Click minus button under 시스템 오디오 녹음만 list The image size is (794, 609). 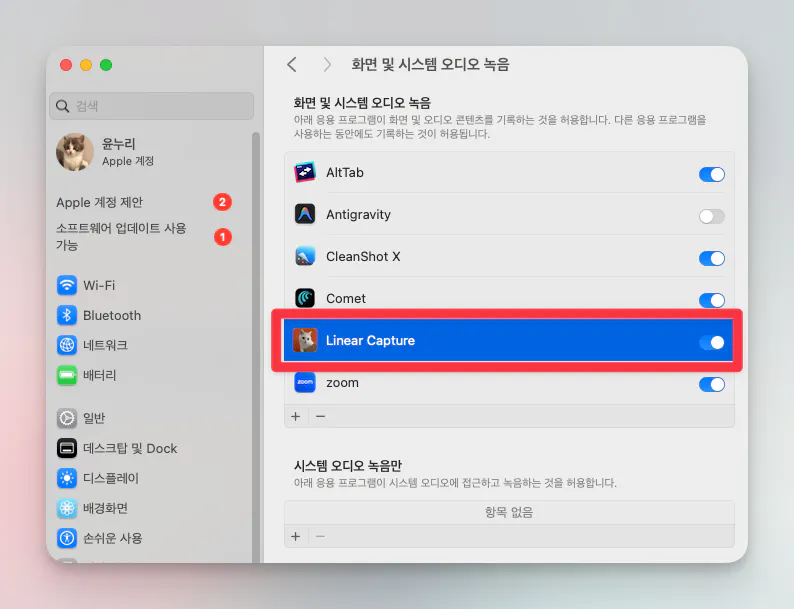321,536
